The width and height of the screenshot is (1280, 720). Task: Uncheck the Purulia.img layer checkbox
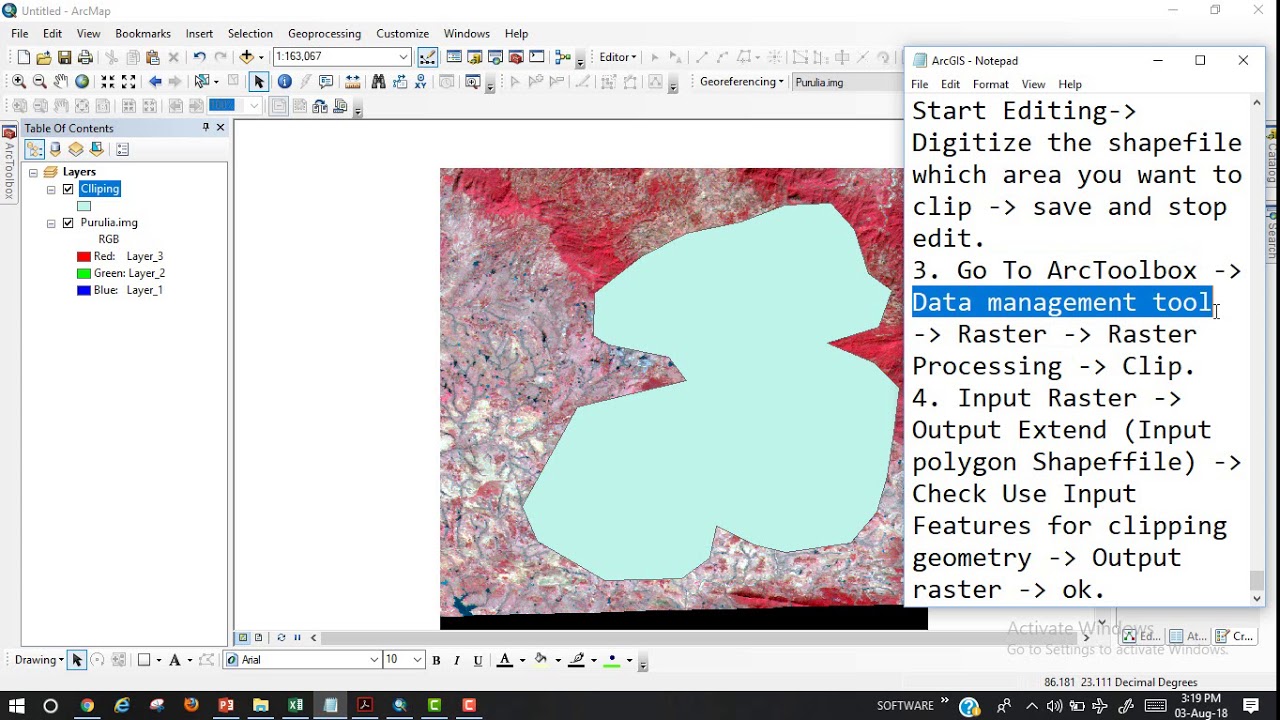[68, 223]
